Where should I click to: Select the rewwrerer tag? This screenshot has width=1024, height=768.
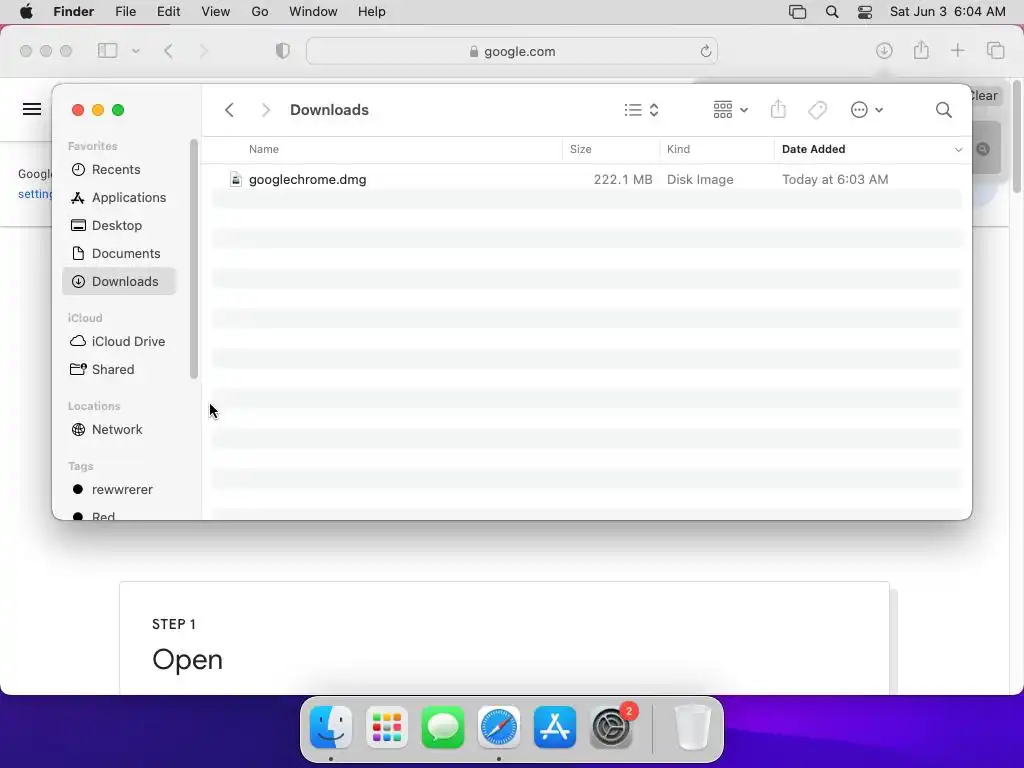(120, 490)
